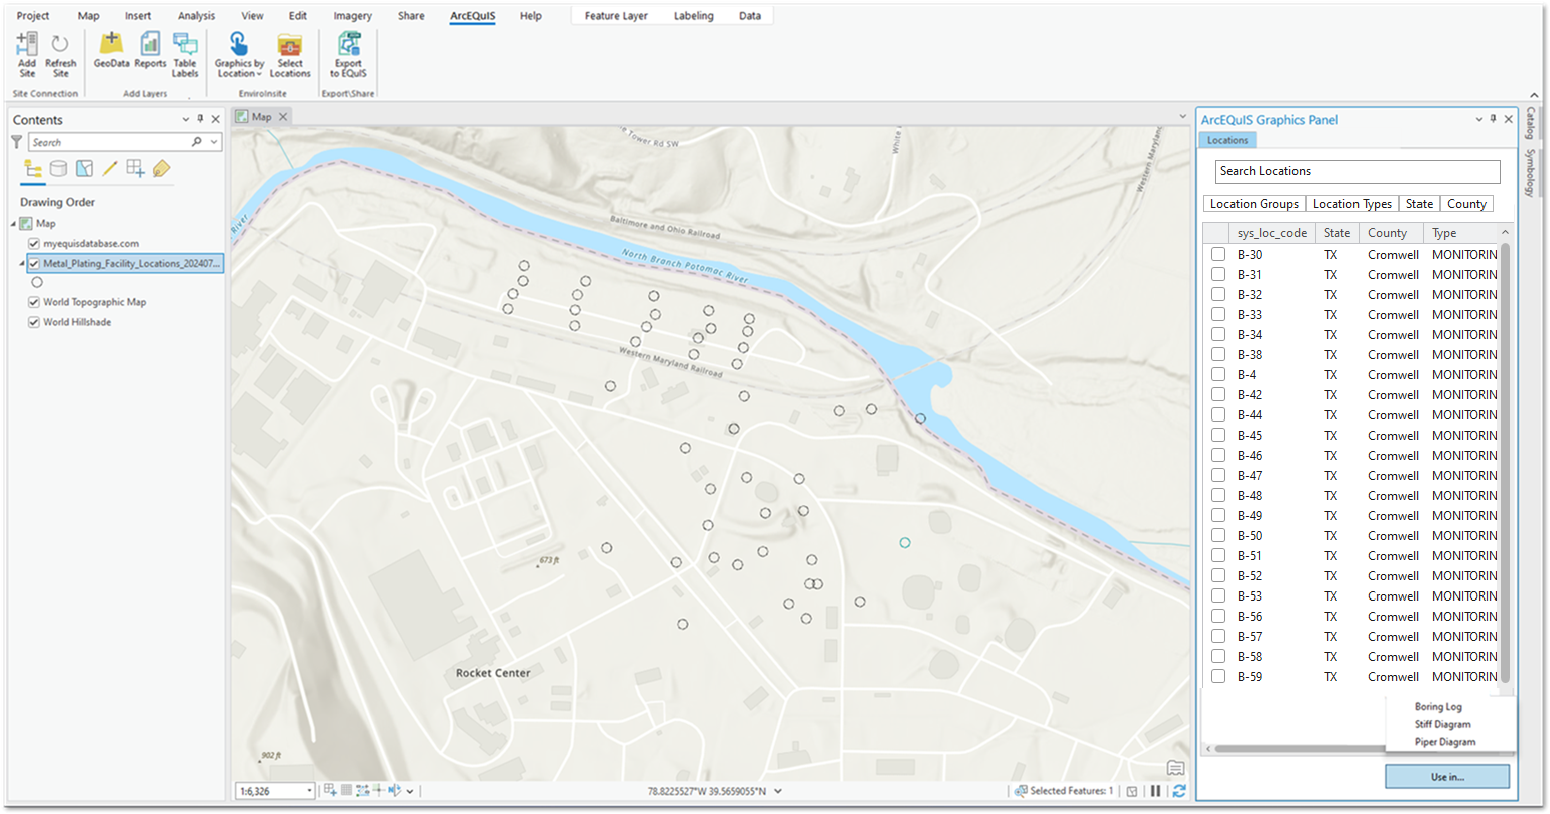Pause map drawing from the status bar
Viewport: 1550px width, 814px height.
point(1156,791)
